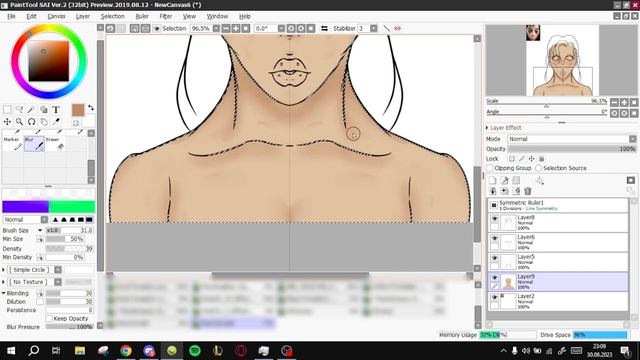
Task: Choose the Eraser brush
Action: (x=55, y=144)
